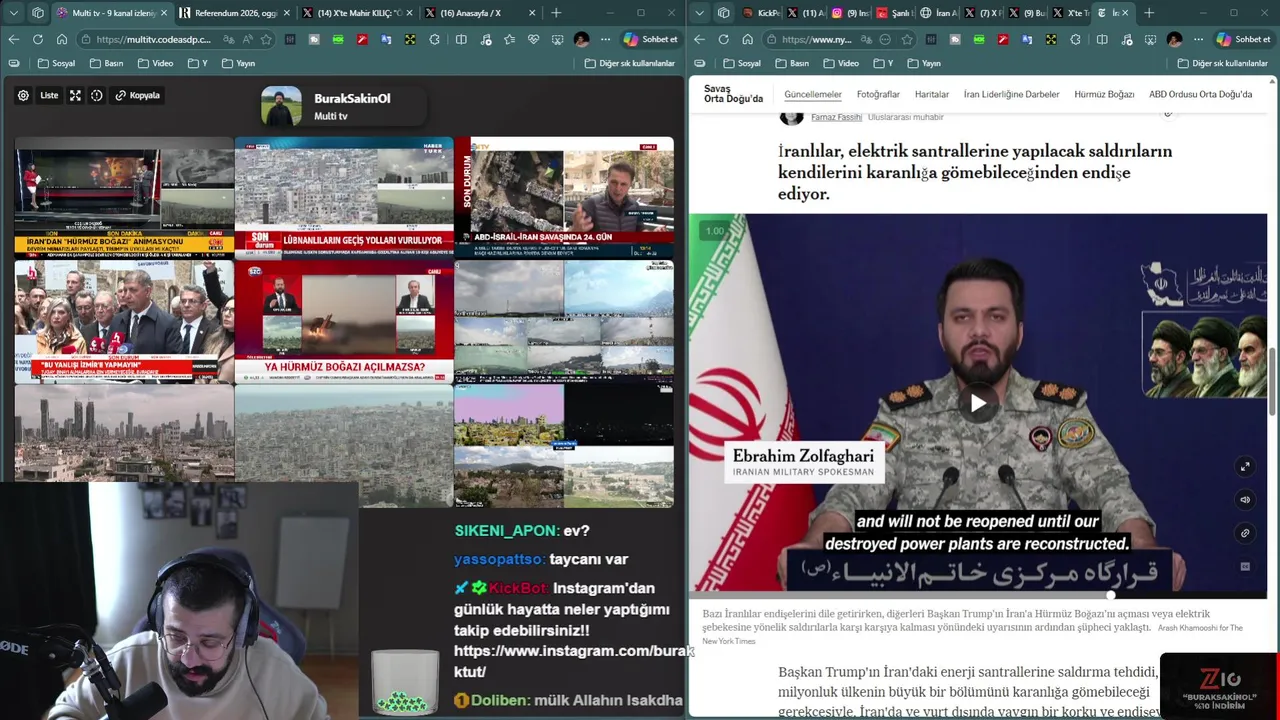1280x720 pixels.
Task: Toggle video sound speaker icon
Action: point(1245,500)
